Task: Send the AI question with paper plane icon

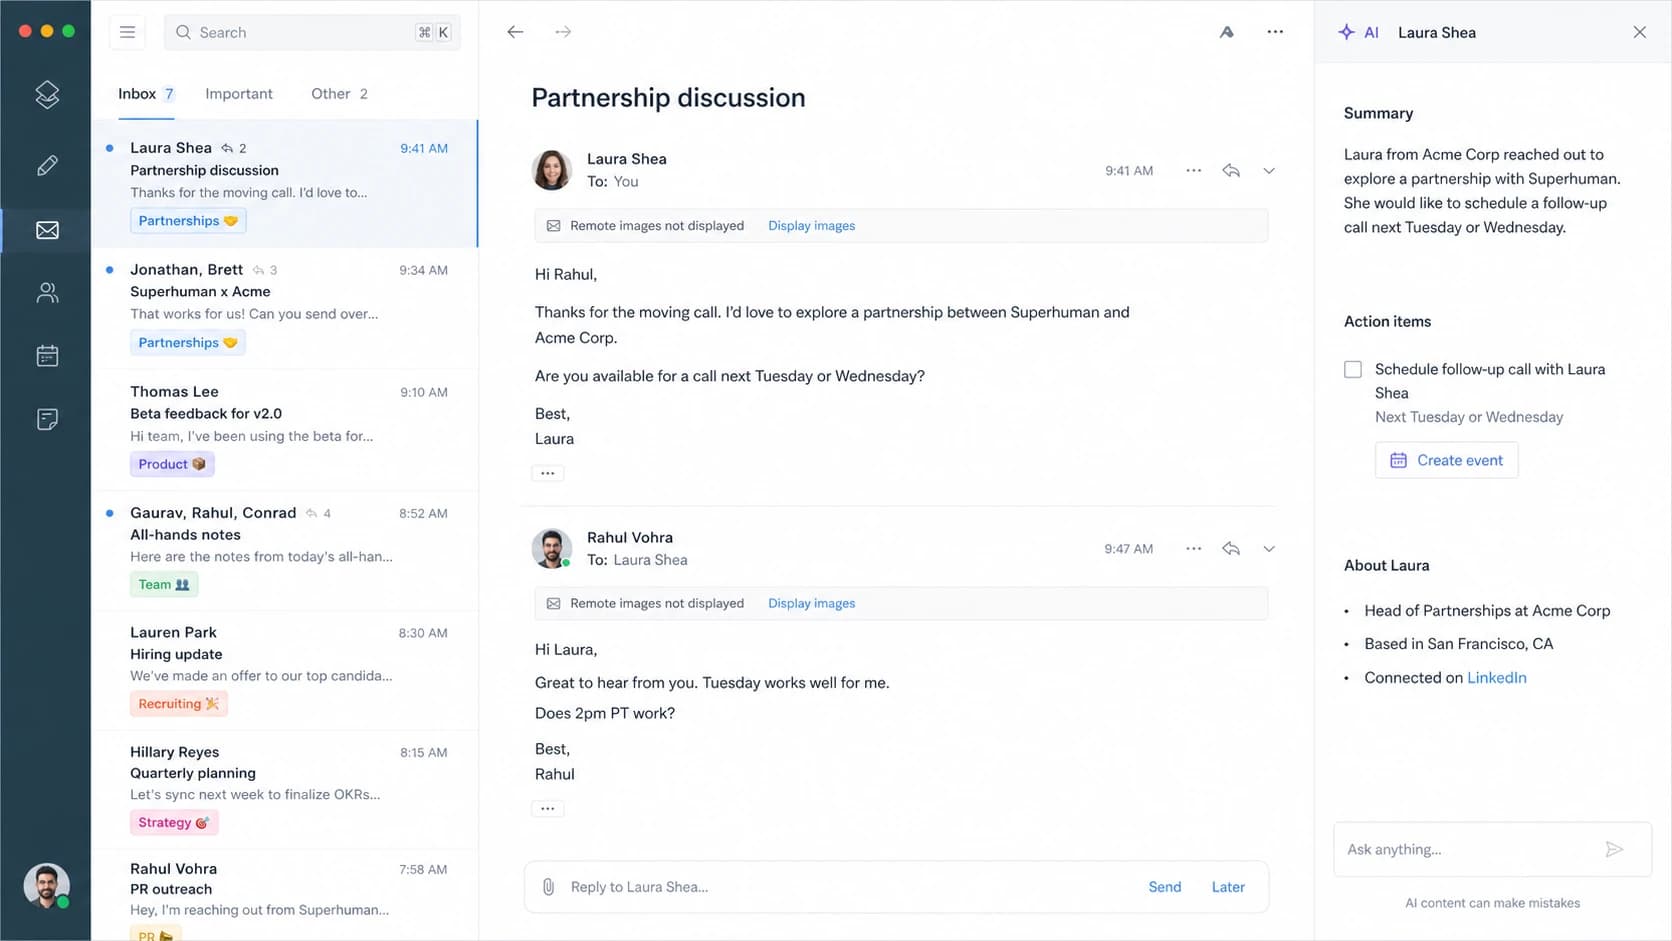Action: click(x=1614, y=849)
